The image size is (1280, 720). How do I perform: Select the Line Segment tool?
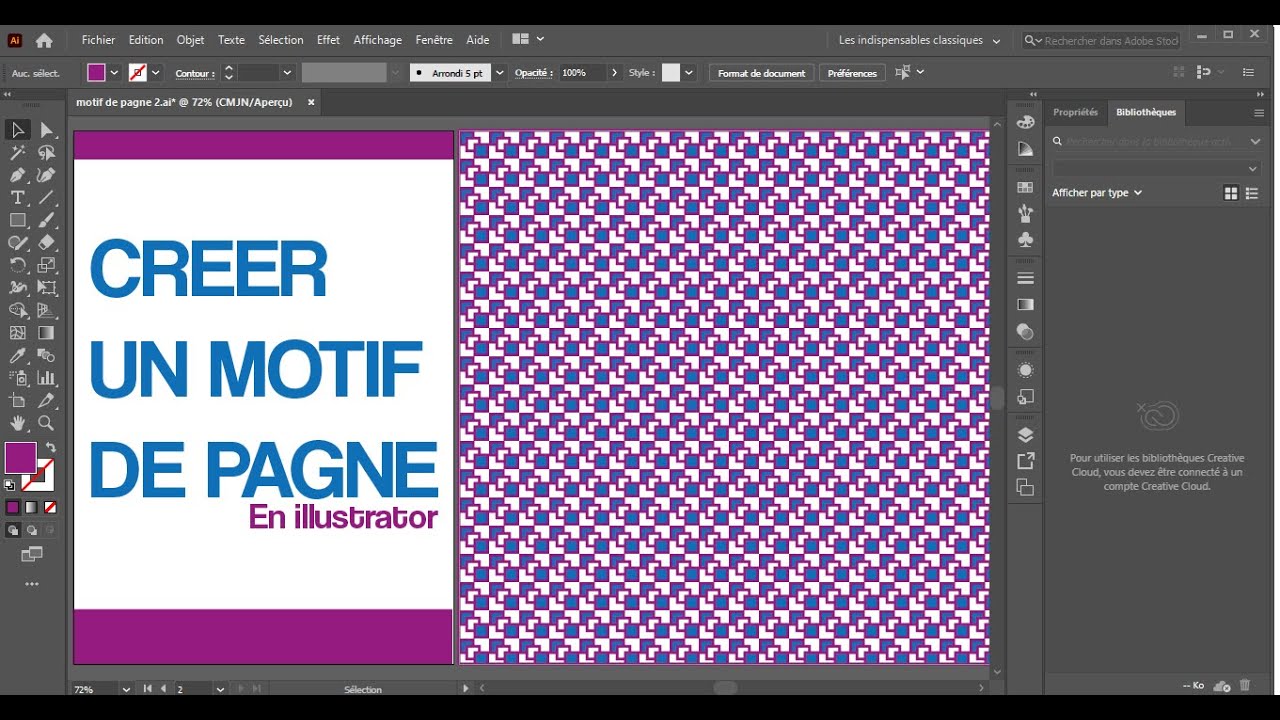click(x=46, y=198)
